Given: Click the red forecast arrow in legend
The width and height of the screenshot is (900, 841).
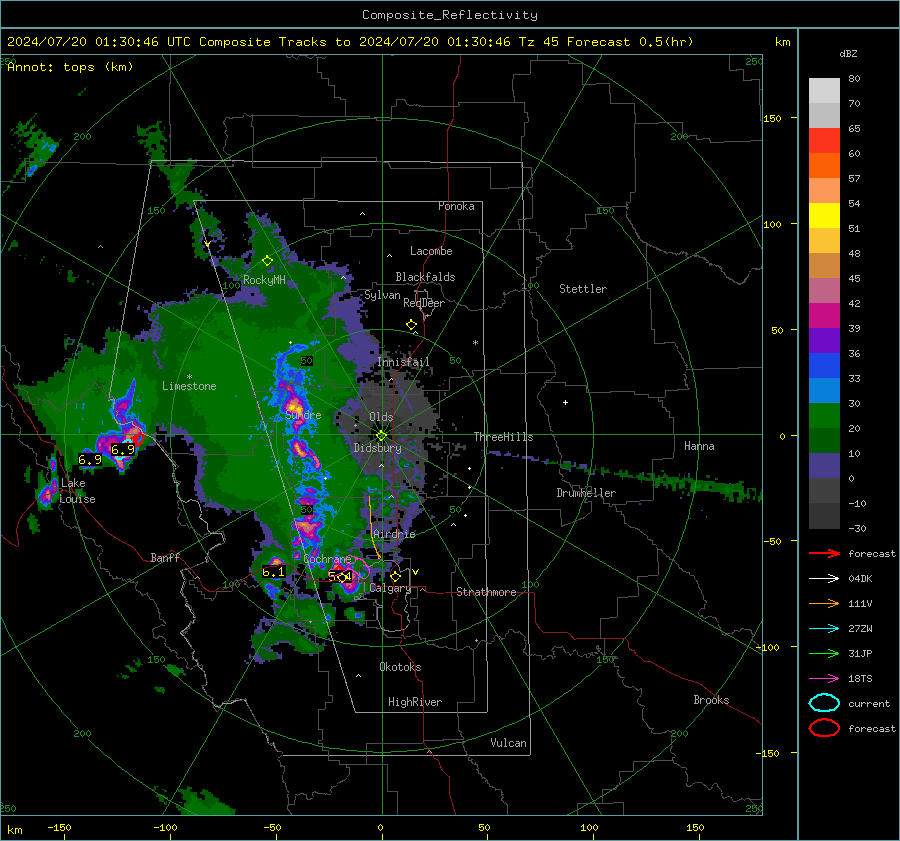Looking at the screenshot, I should [x=824, y=553].
